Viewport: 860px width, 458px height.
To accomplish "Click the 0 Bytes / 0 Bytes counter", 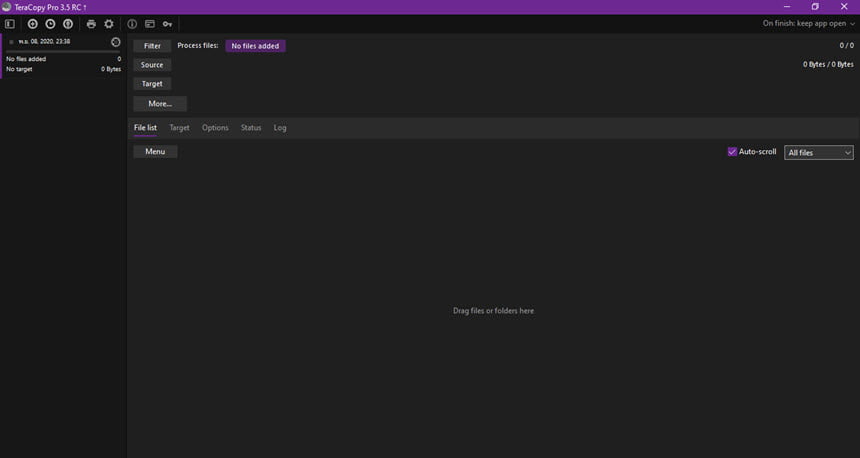I will click(828, 64).
